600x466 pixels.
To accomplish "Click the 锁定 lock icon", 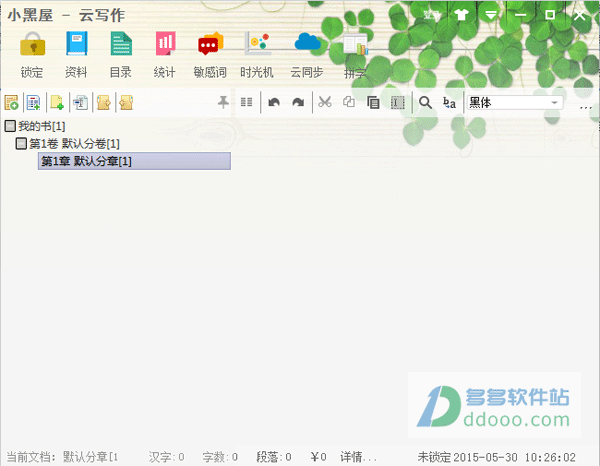I will [33, 44].
